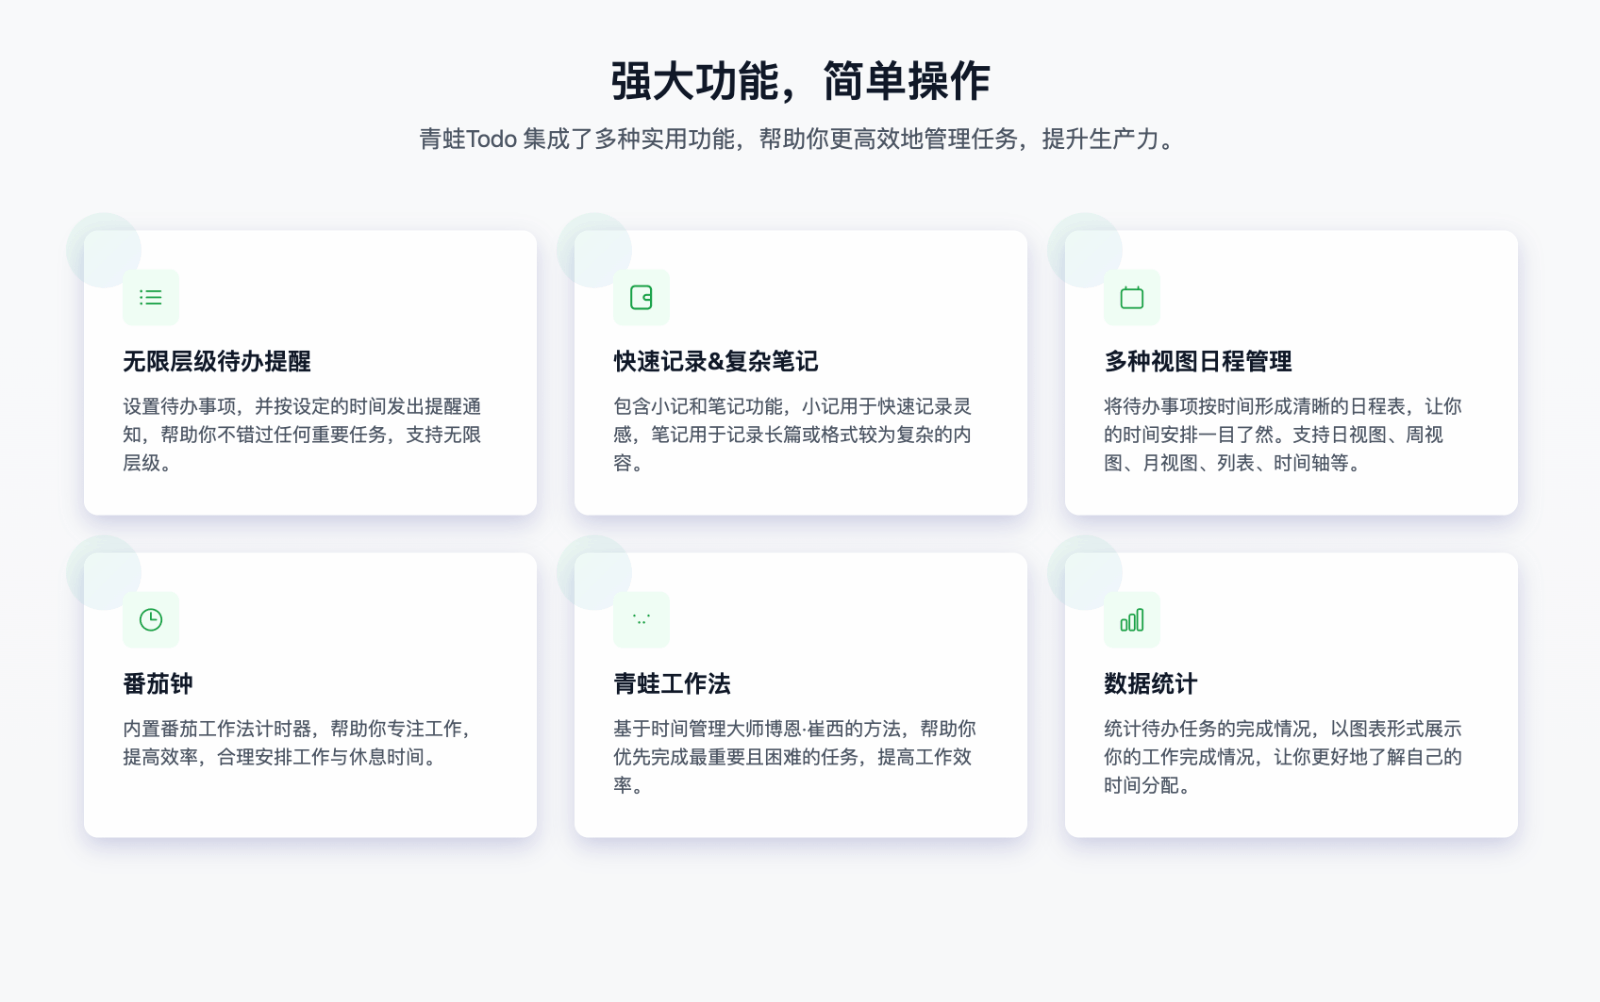1600x1002 pixels.
Task: Click the description starting 设置待办事项，并按设定的时间
Action: click(302, 434)
